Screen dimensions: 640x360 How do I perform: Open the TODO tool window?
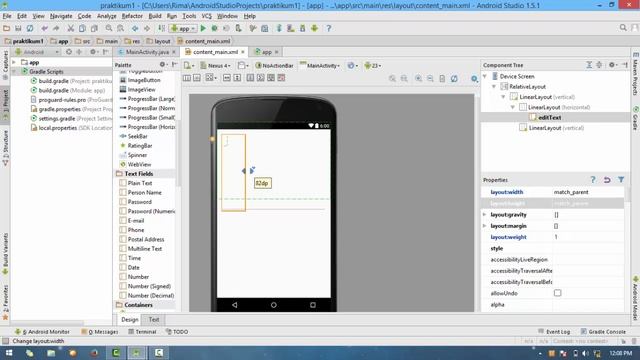coord(177,332)
